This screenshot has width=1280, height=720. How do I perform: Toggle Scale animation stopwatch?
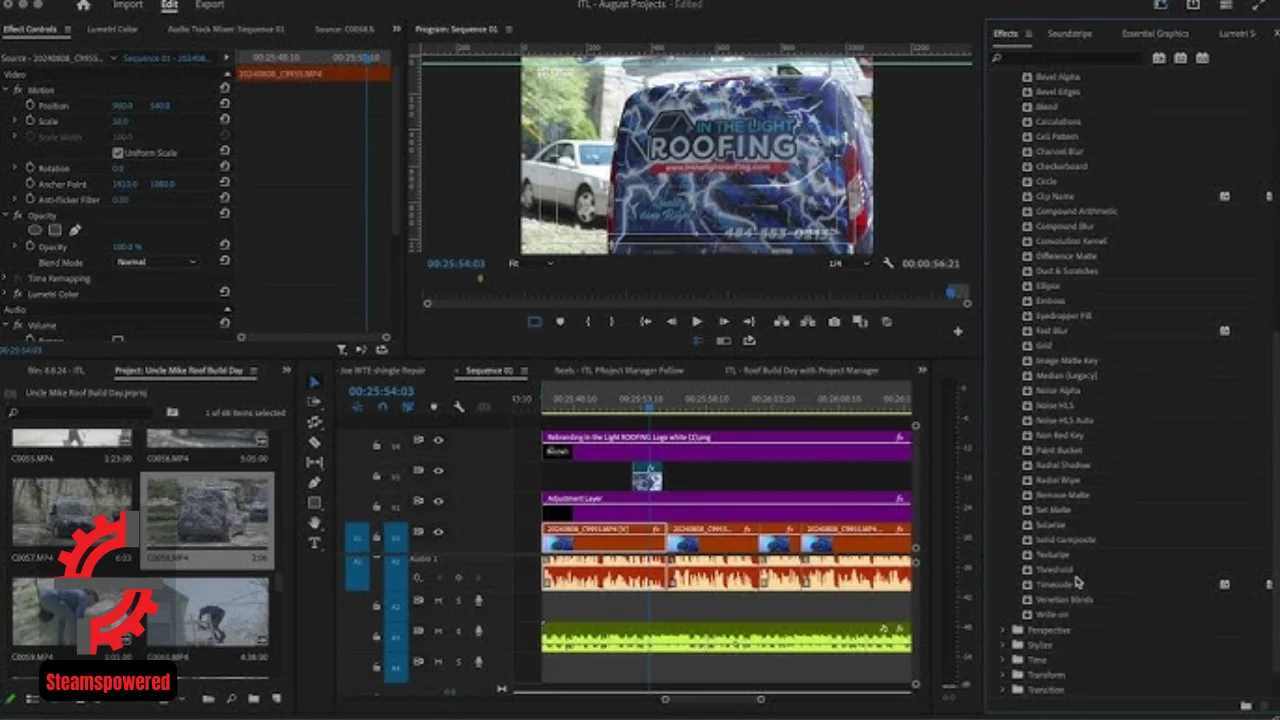tap(30, 121)
